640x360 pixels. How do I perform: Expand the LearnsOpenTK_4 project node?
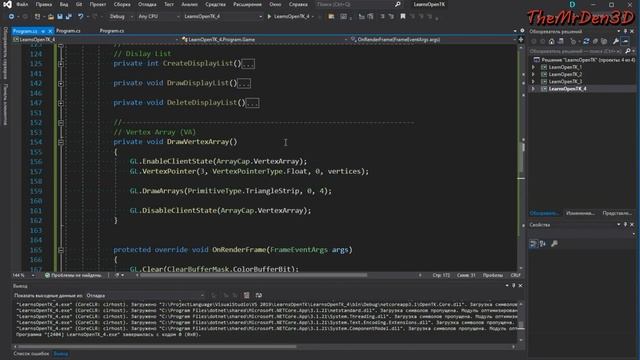click(533, 89)
